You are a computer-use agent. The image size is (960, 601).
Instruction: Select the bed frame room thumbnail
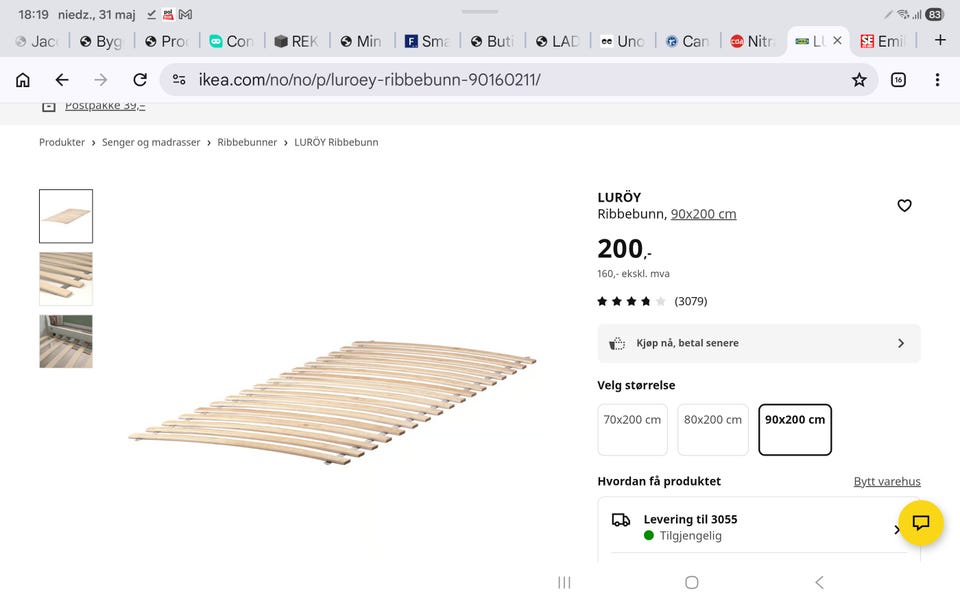[x=66, y=342]
